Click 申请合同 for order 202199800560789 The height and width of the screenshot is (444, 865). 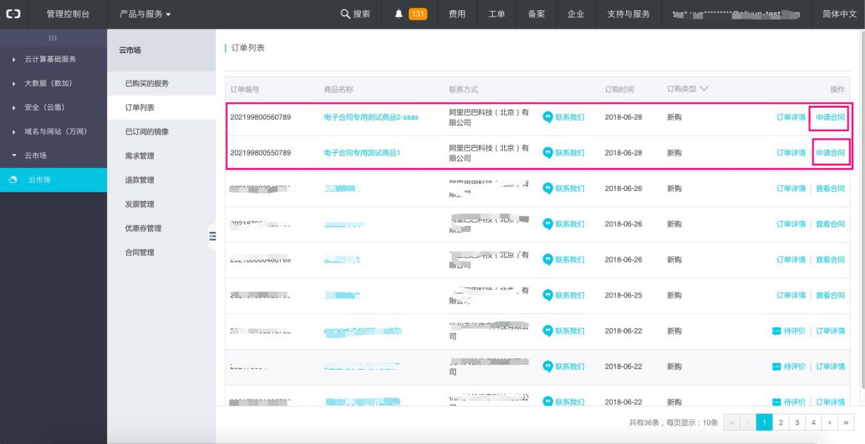[x=830, y=117]
